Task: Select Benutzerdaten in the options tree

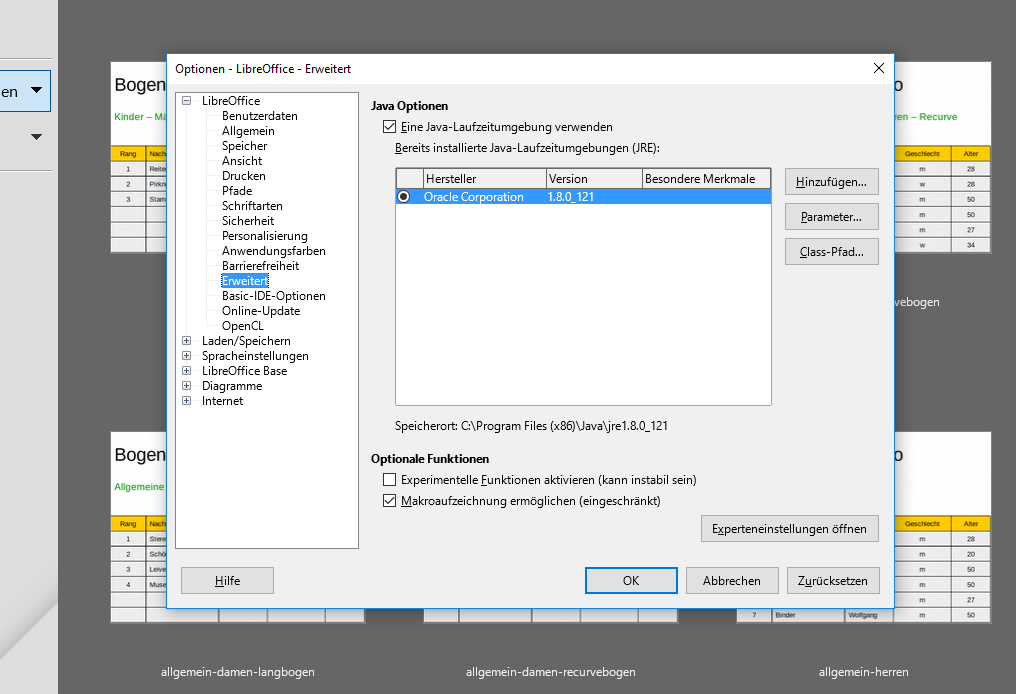Action: coord(260,116)
